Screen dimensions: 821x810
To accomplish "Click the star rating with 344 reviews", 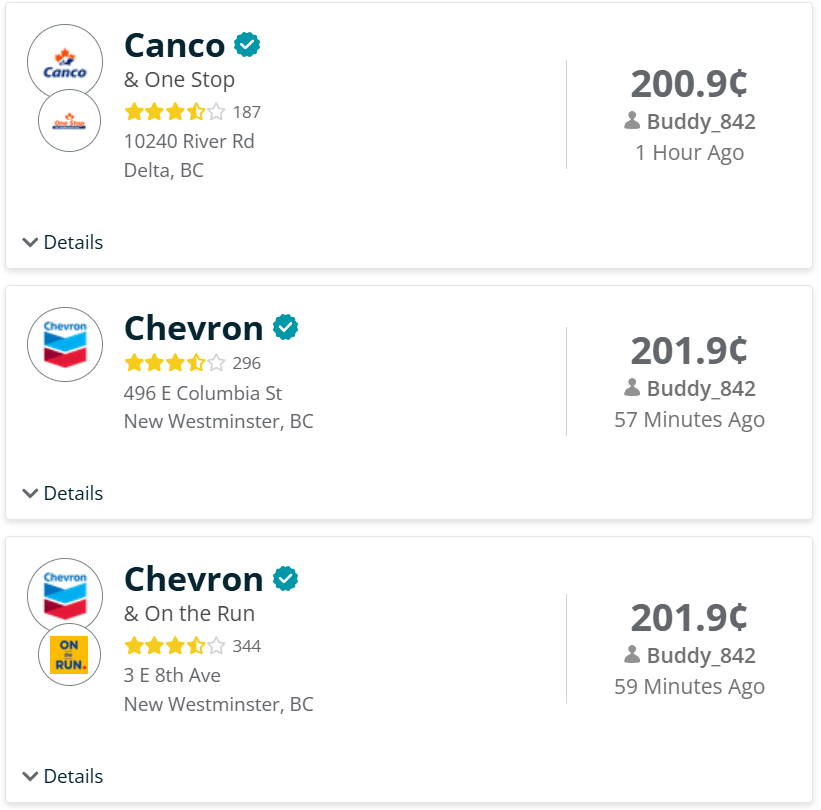I will (x=175, y=645).
